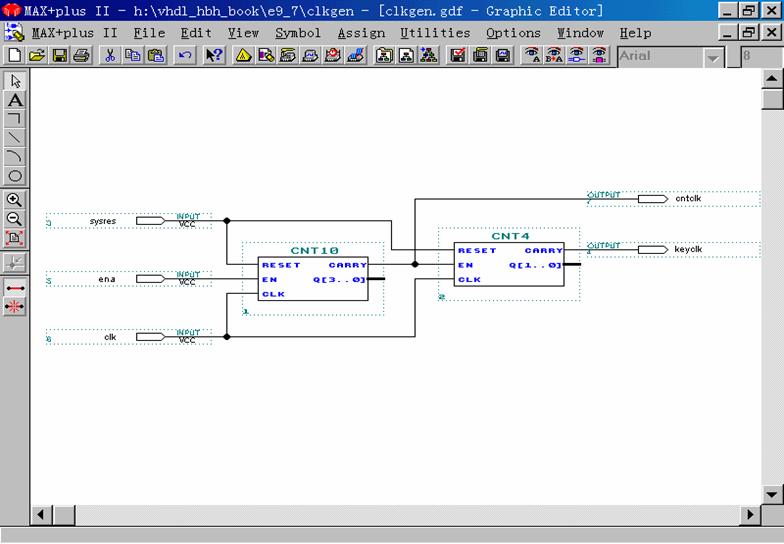Open the Simulator toolbar icon
The width and height of the screenshot is (784, 544).
click(x=310, y=55)
